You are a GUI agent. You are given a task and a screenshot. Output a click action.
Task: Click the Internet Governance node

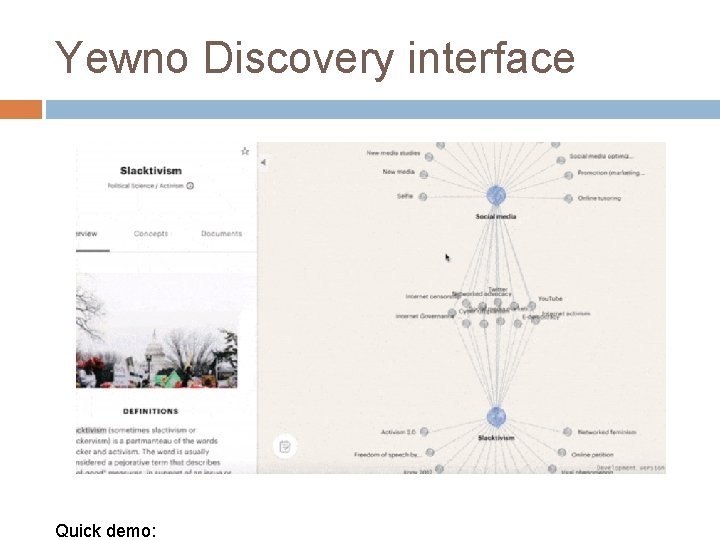452,313
